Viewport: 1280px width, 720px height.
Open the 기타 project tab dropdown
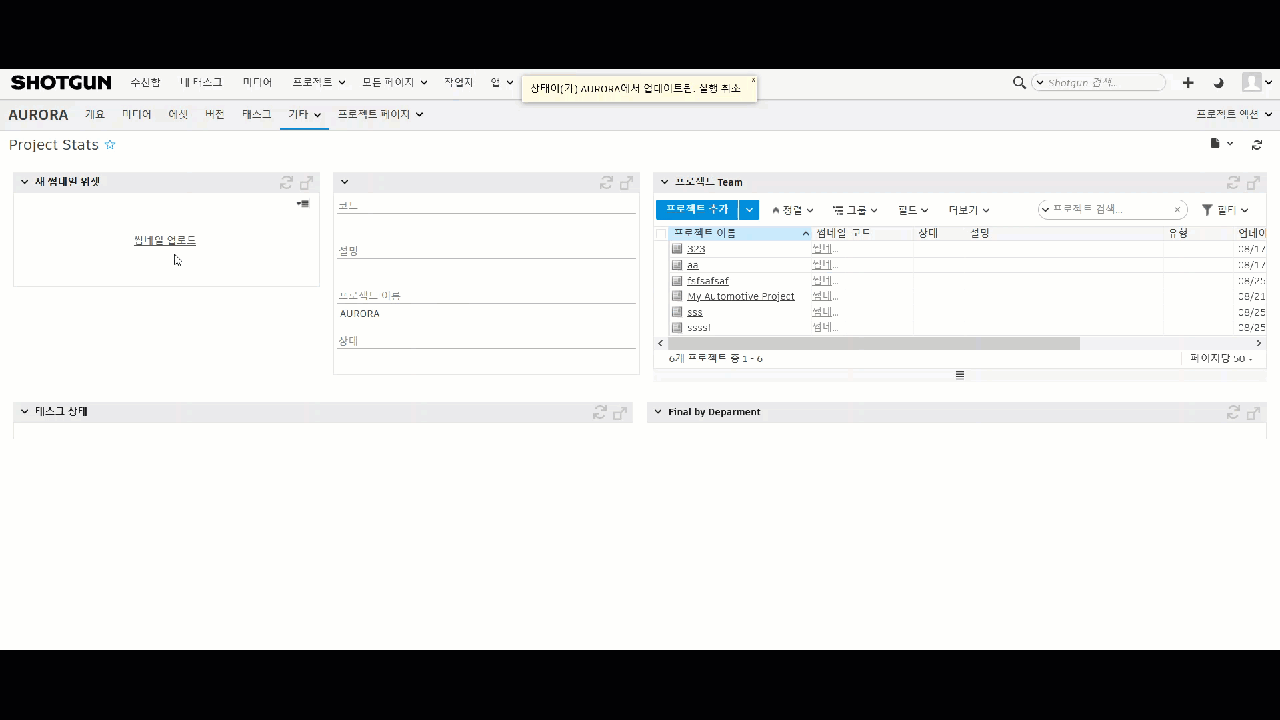coord(305,115)
